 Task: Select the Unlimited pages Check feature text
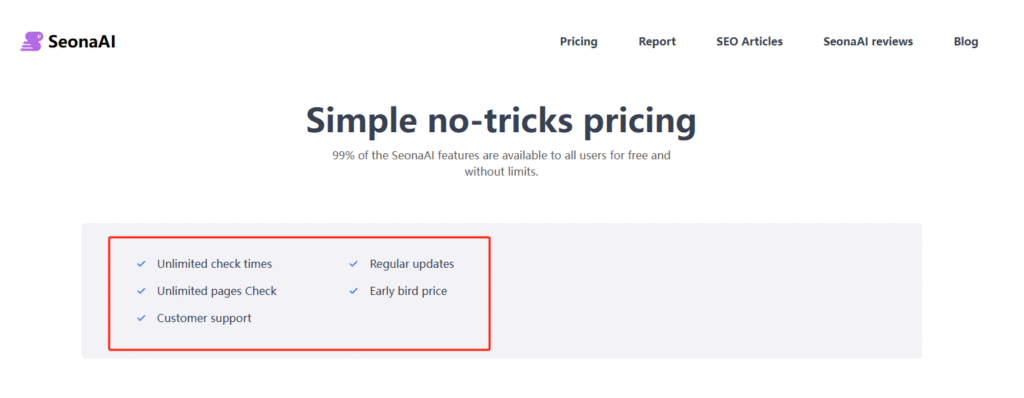click(217, 291)
